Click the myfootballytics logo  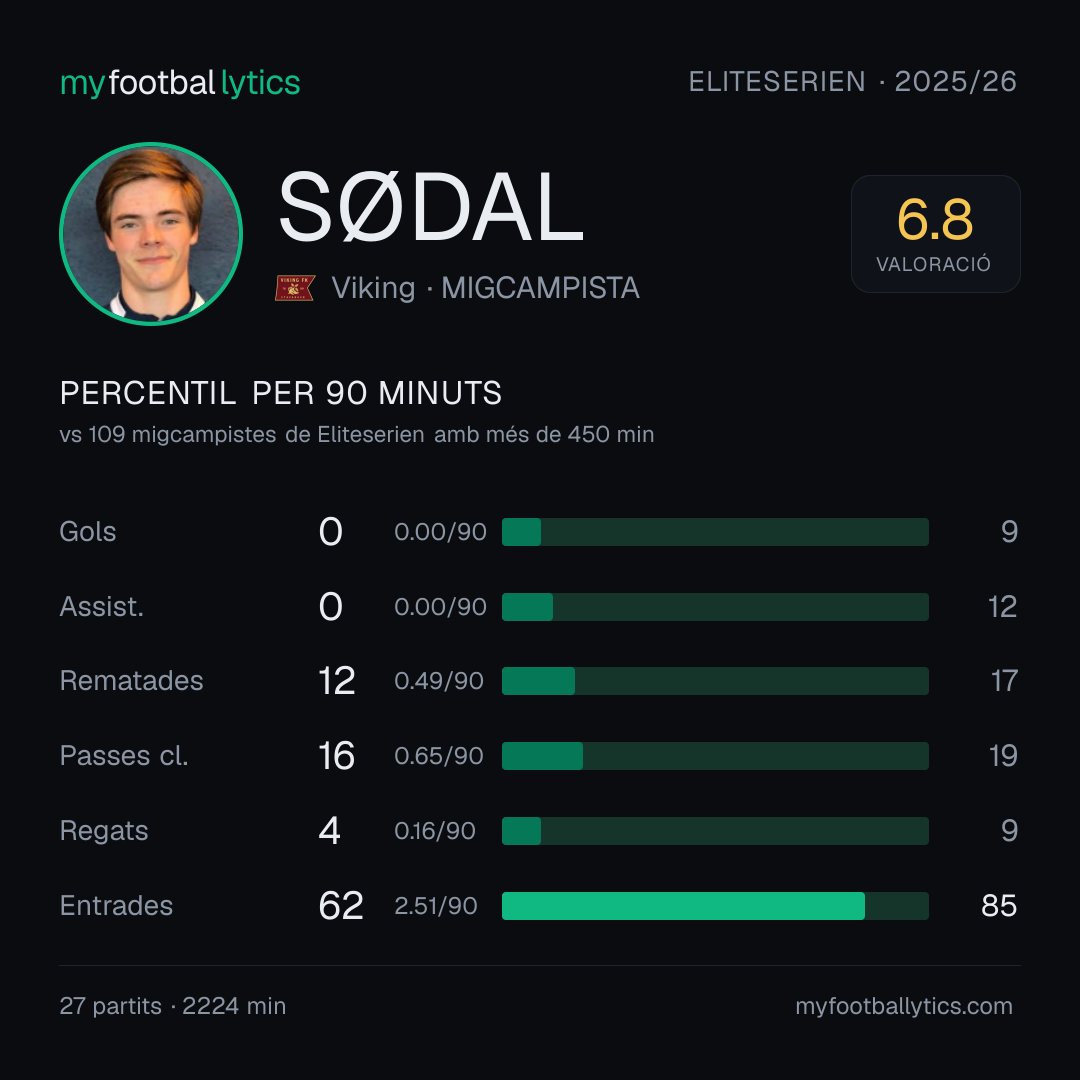[180, 83]
